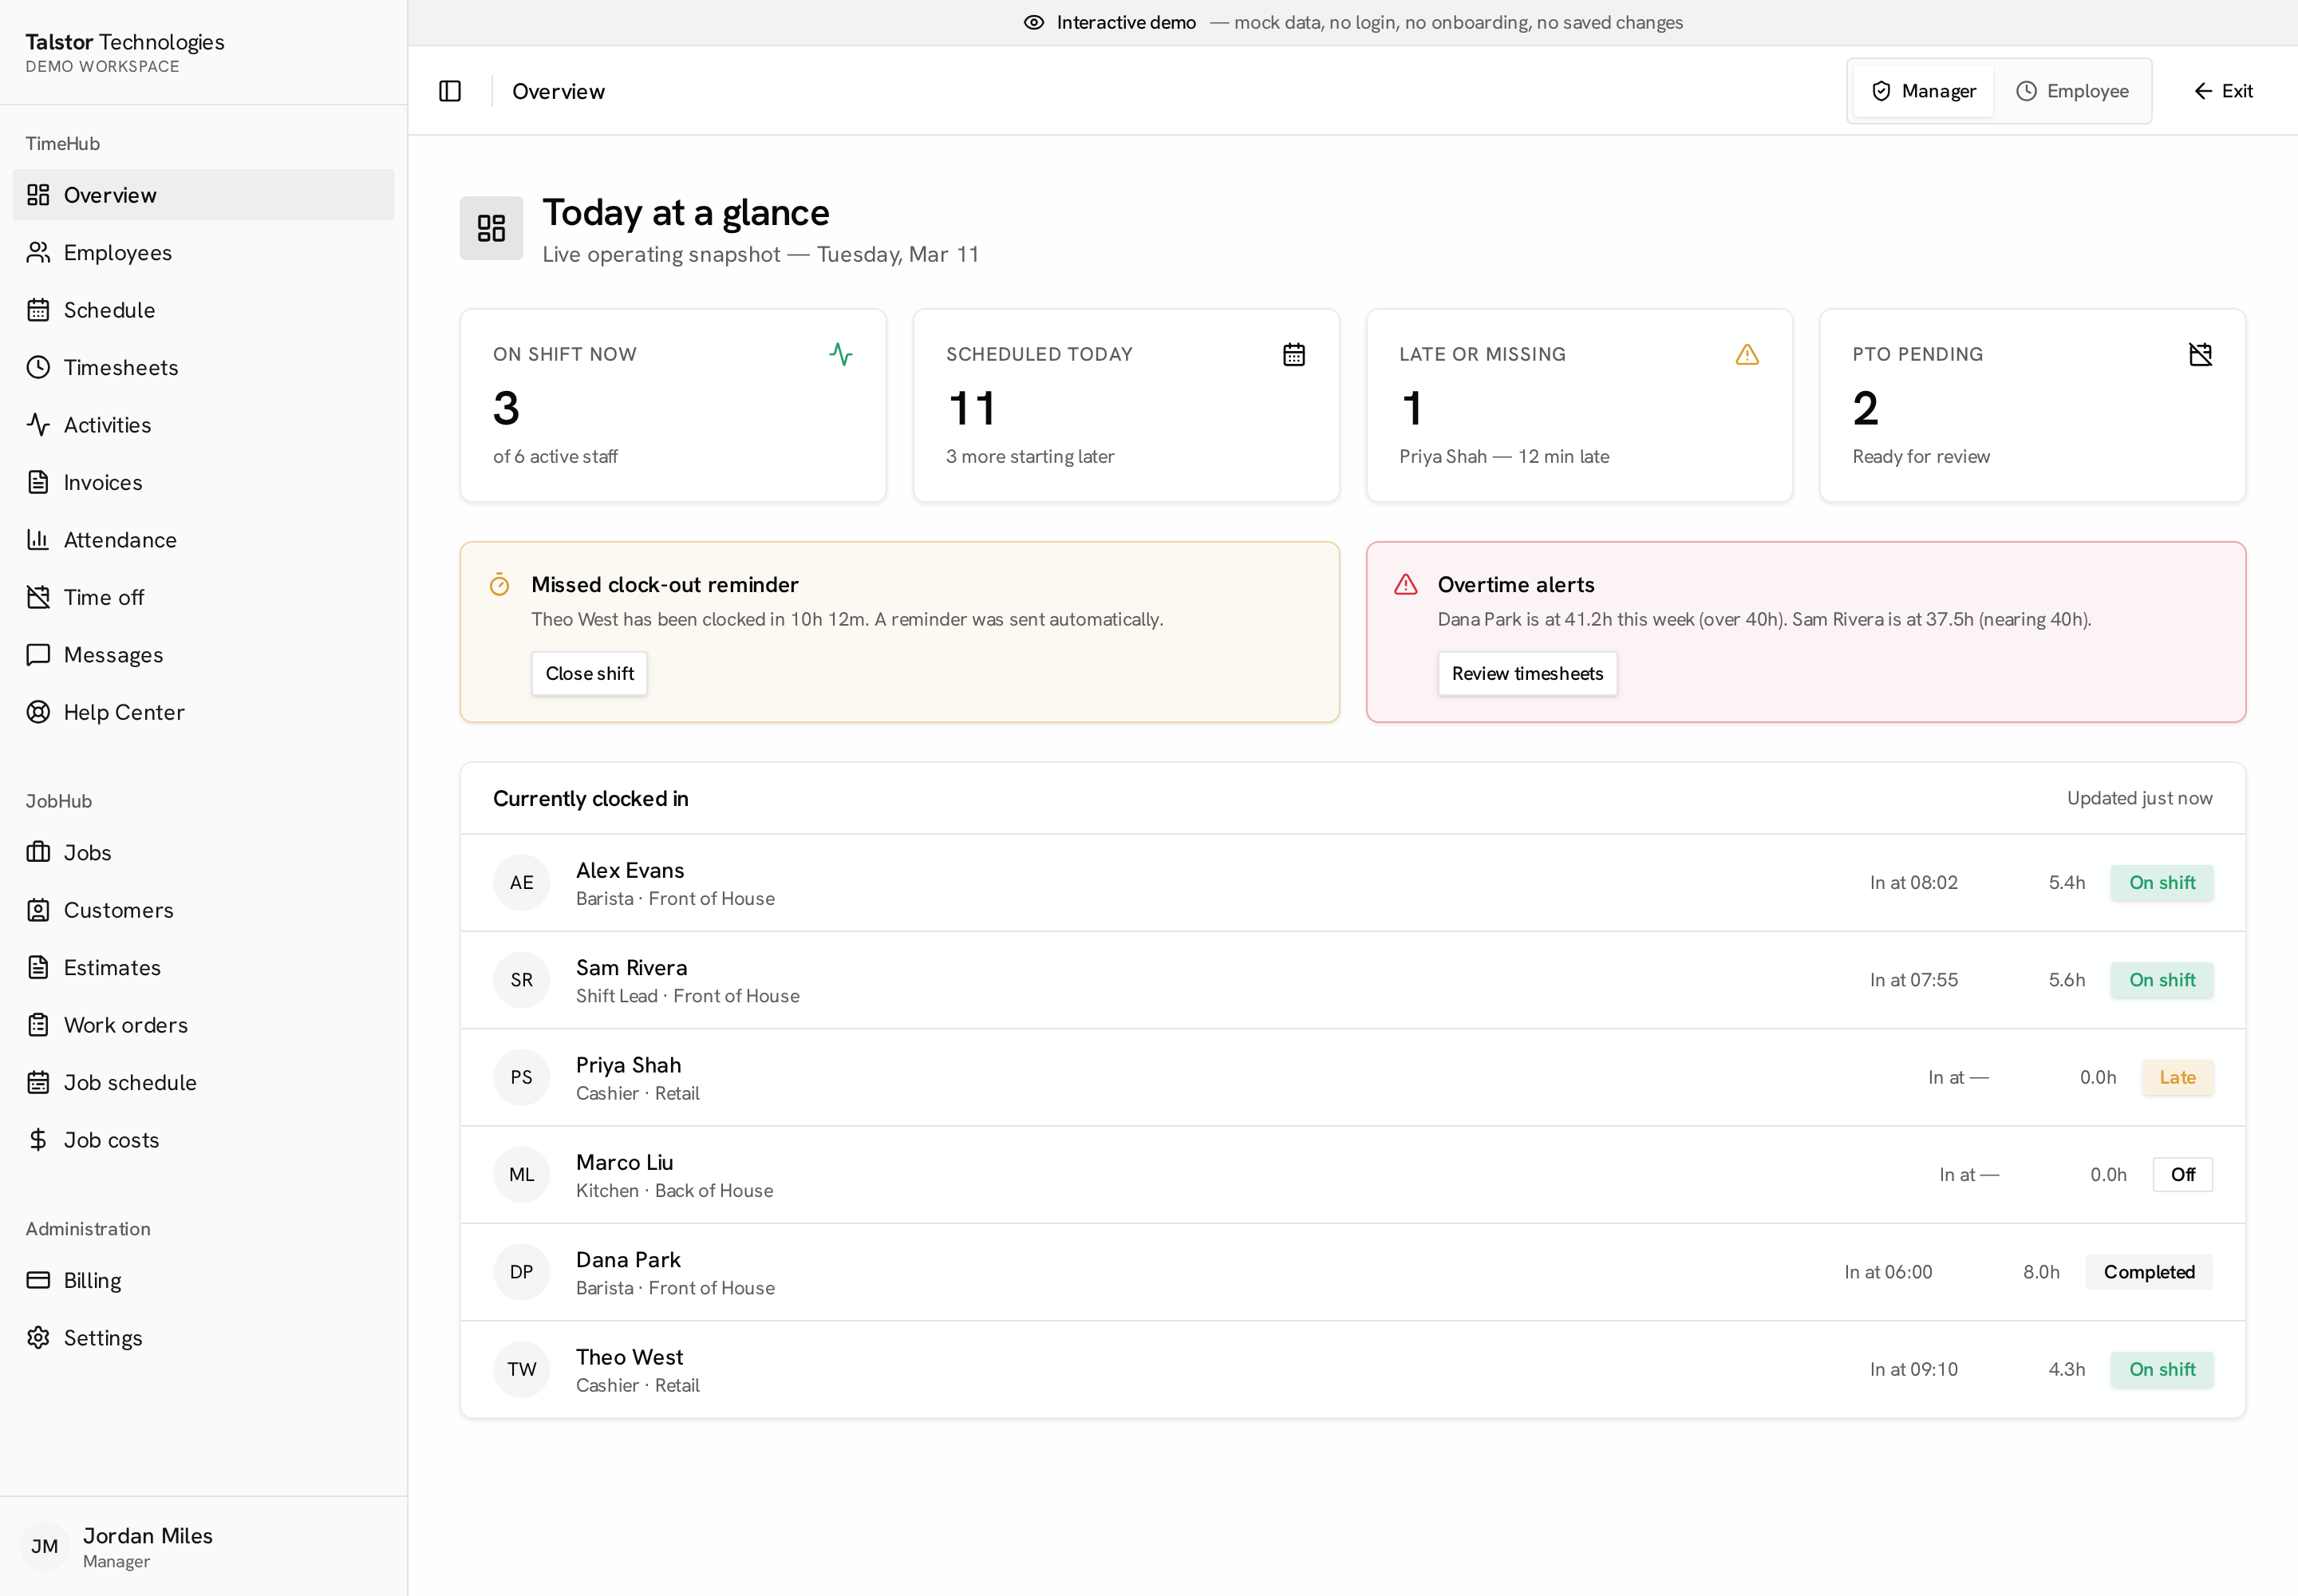Click the Missed clock-out timer icon
Image resolution: width=2298 pixels, height=1596 pixels.
(499, 585)
